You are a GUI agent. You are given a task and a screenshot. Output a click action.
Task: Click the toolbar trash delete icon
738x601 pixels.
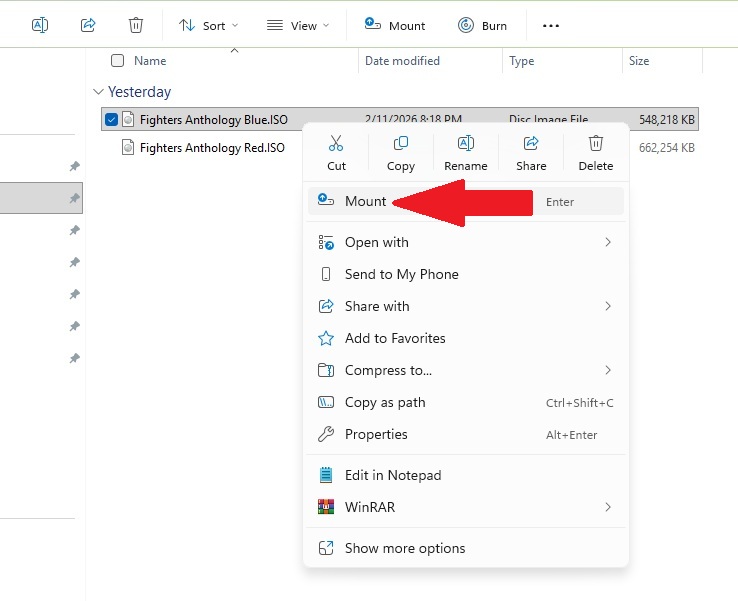[x=136, y=25]
